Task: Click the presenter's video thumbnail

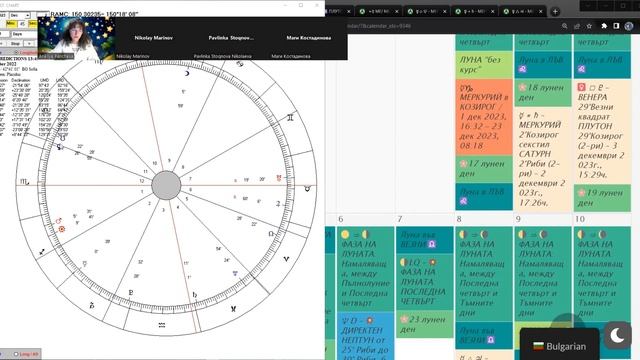Action: coord(76,39)
